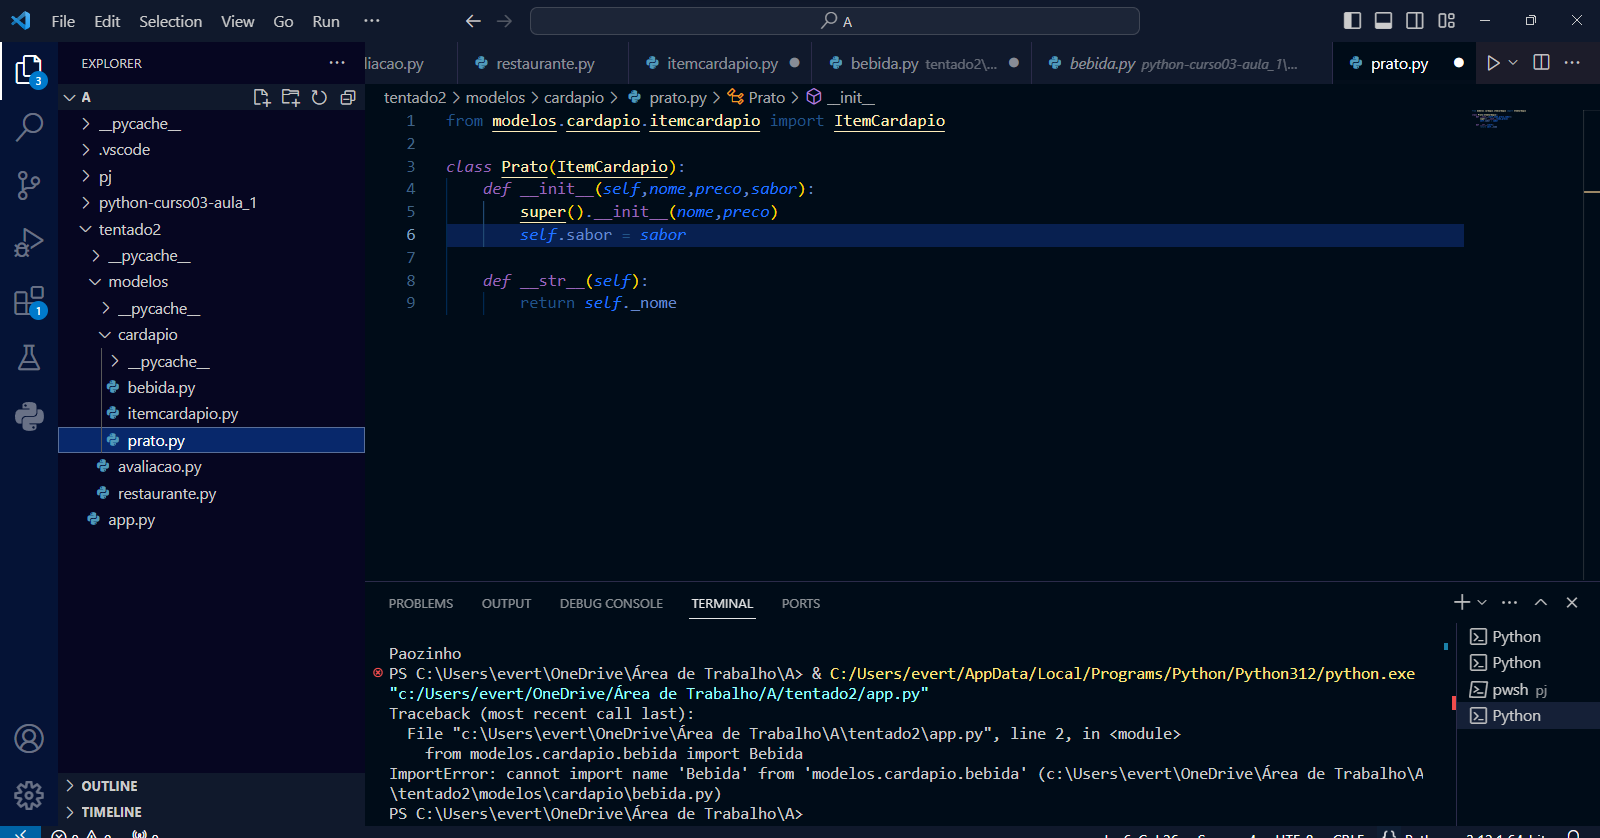Open the Run and Debug view
This screenshot has width=1600, height=838.
pyautogui.click(x=29, y=243)
